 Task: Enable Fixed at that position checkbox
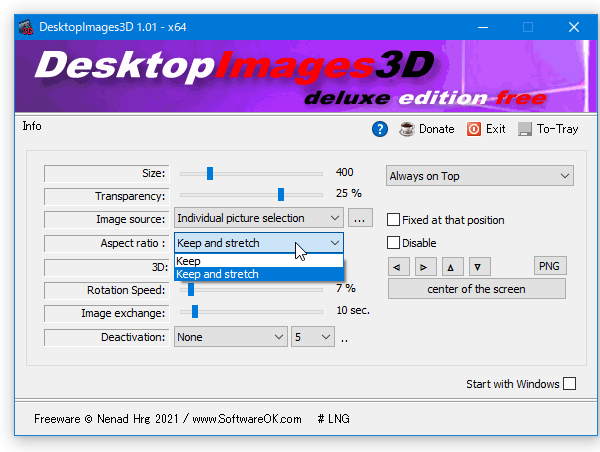click(x=393, y=220)
